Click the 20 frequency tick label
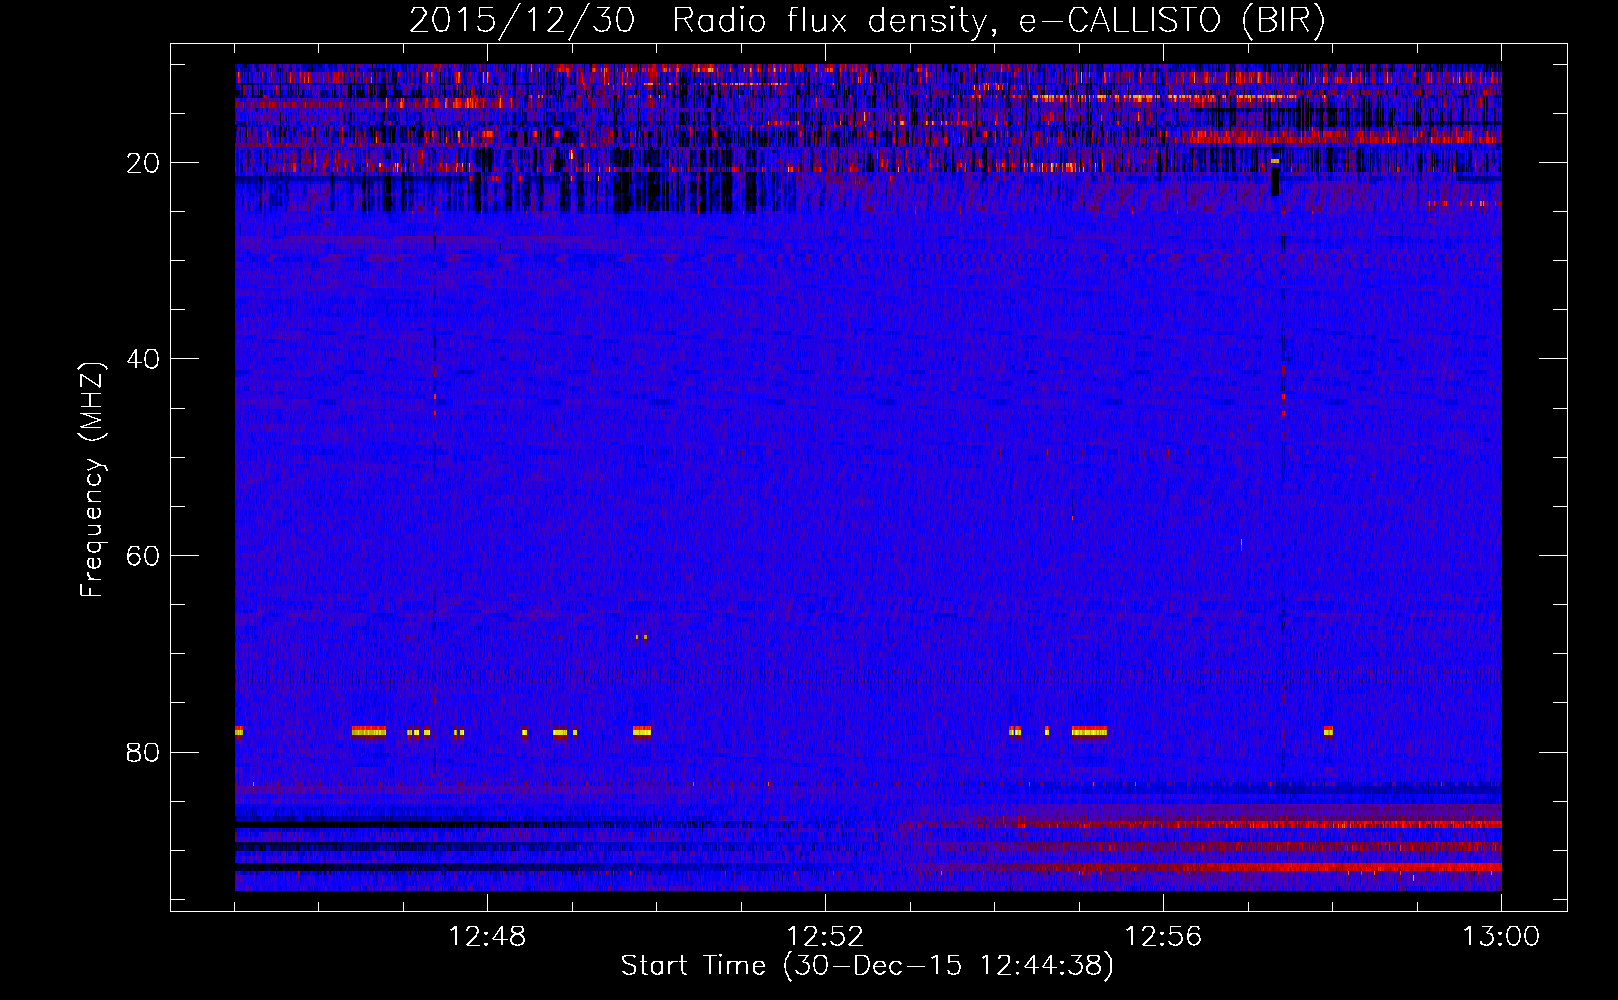Screen dimensions: 1618x1000 [143, 163]
